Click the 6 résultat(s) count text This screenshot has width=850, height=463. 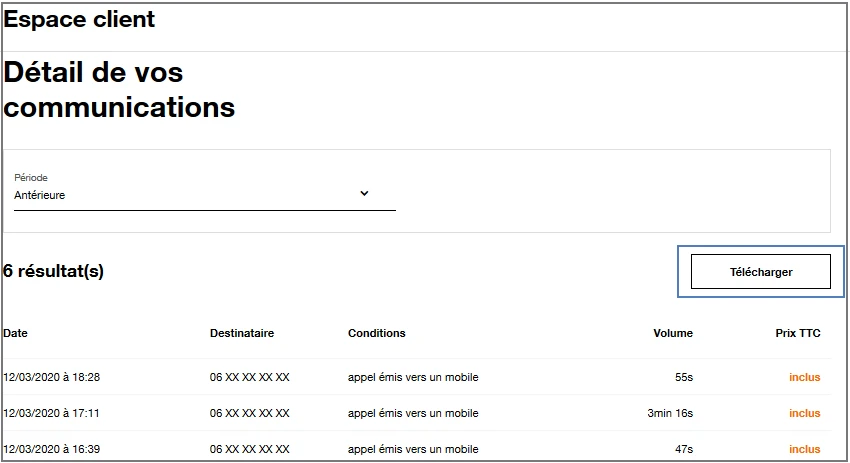coord(54,271)
